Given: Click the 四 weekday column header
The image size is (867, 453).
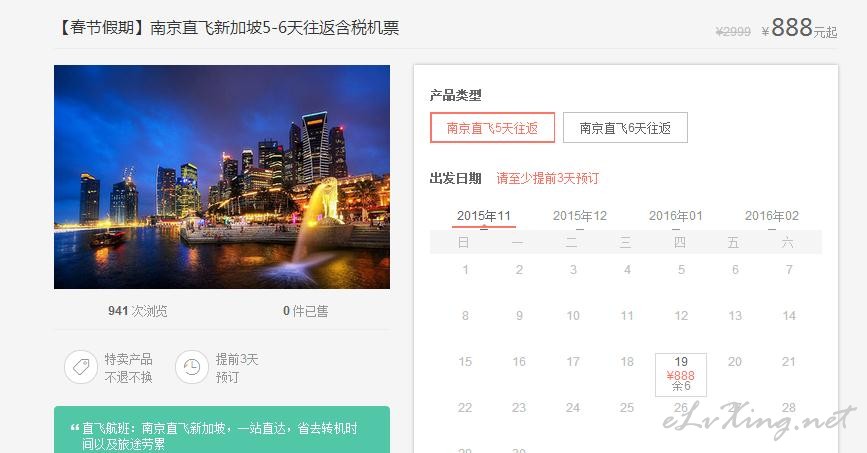Looking at the screenshot, I should click(x=680, y=242).
